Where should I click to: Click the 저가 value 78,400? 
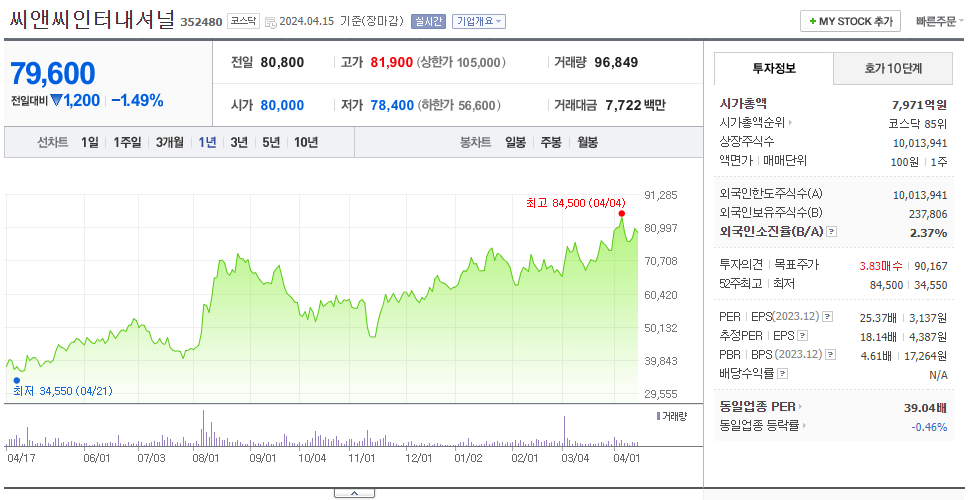click(392, 106)
